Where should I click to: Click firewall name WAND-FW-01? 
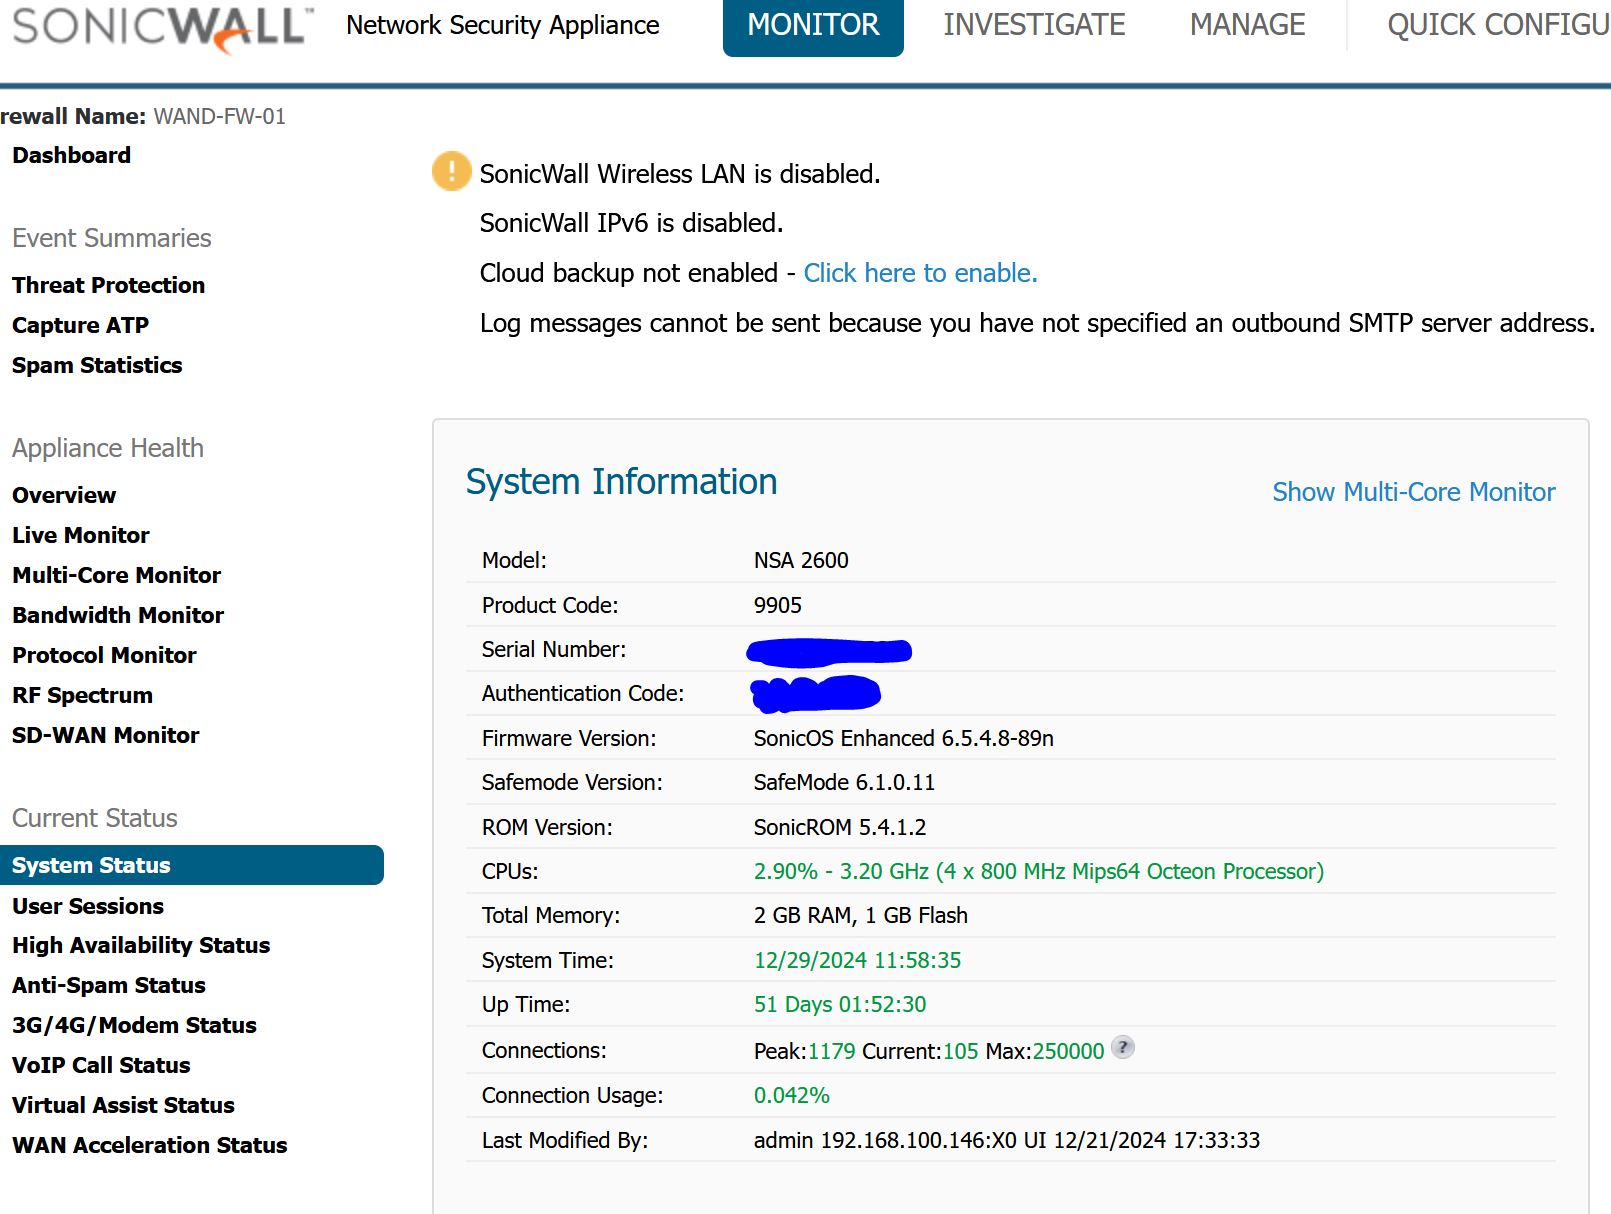tap(219, 116)
